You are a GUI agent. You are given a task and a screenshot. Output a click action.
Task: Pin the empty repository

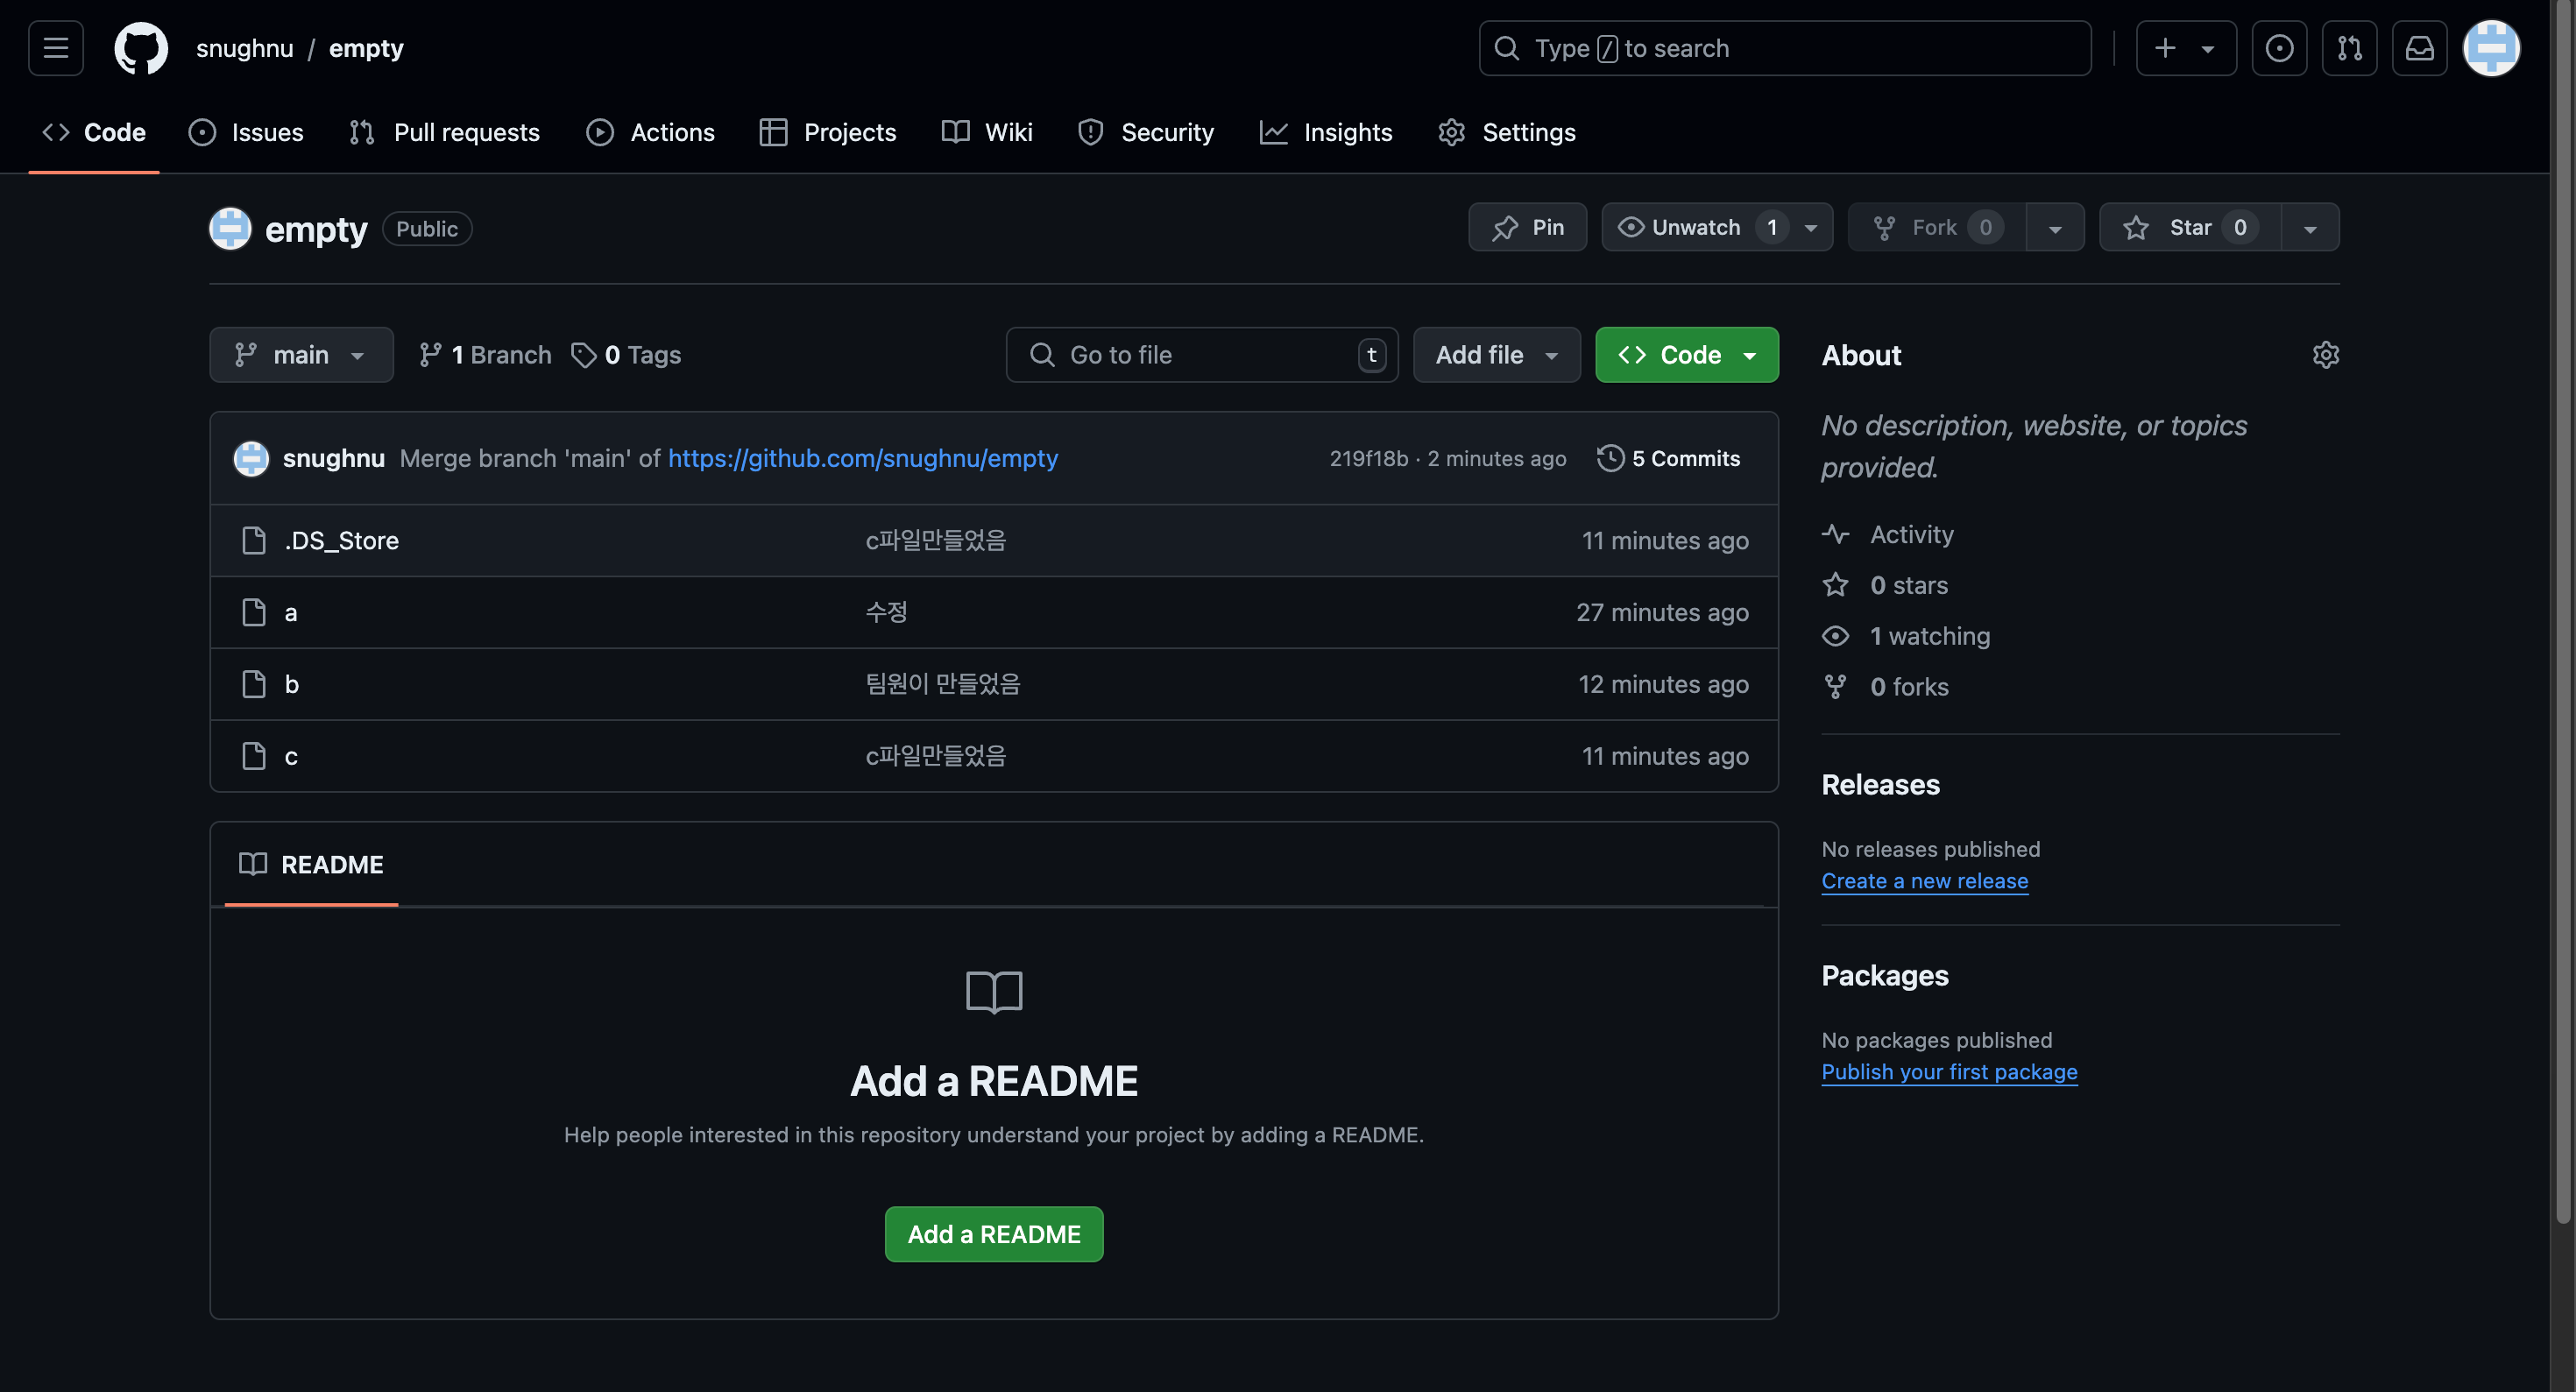tap(1527, 228)
